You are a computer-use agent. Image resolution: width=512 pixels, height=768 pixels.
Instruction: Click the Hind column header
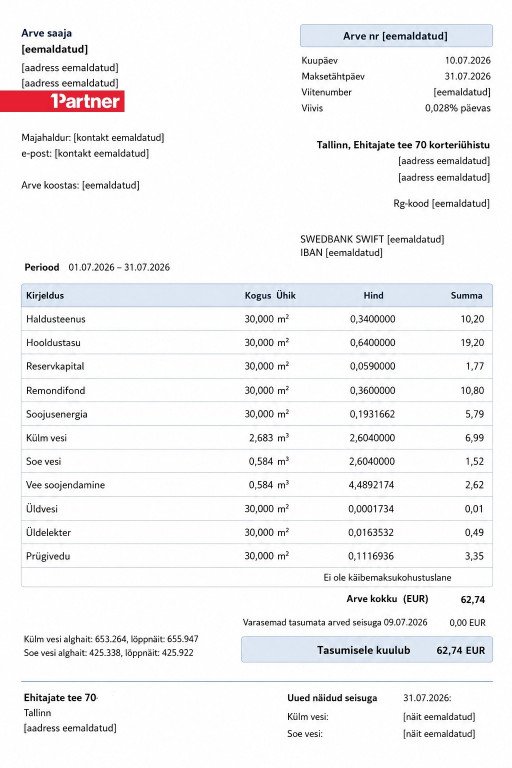pos(373,295)
